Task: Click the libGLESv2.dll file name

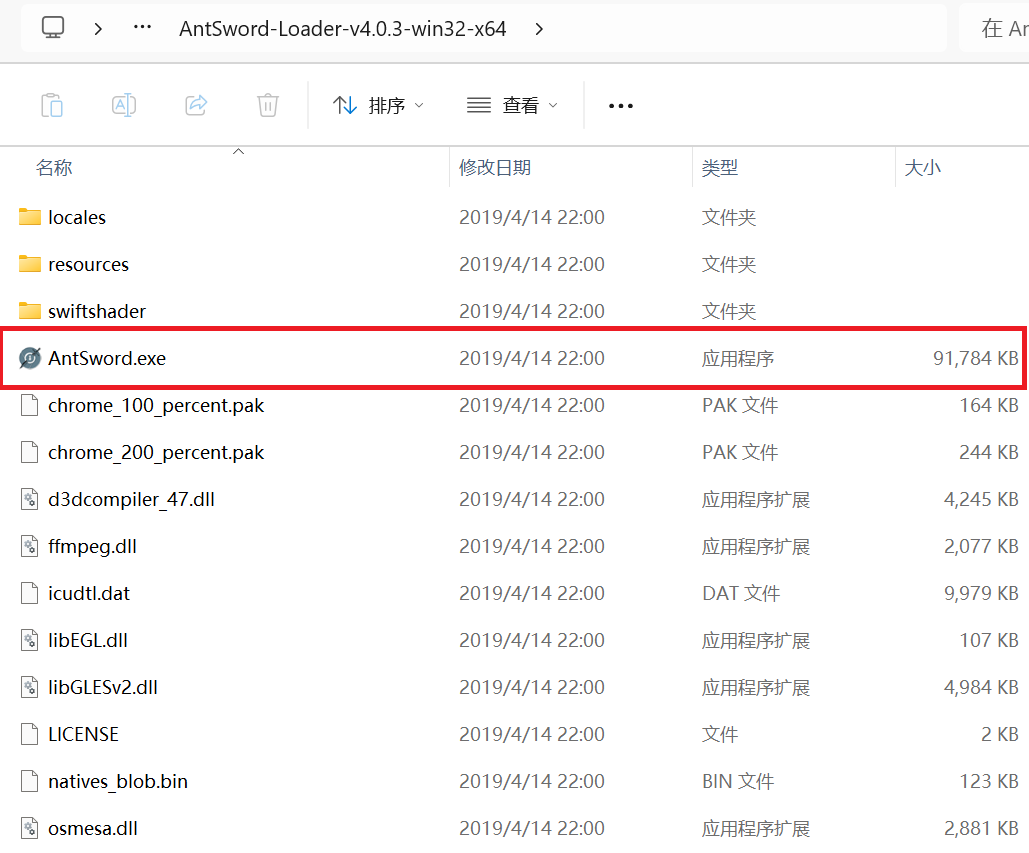Action: 103,687
